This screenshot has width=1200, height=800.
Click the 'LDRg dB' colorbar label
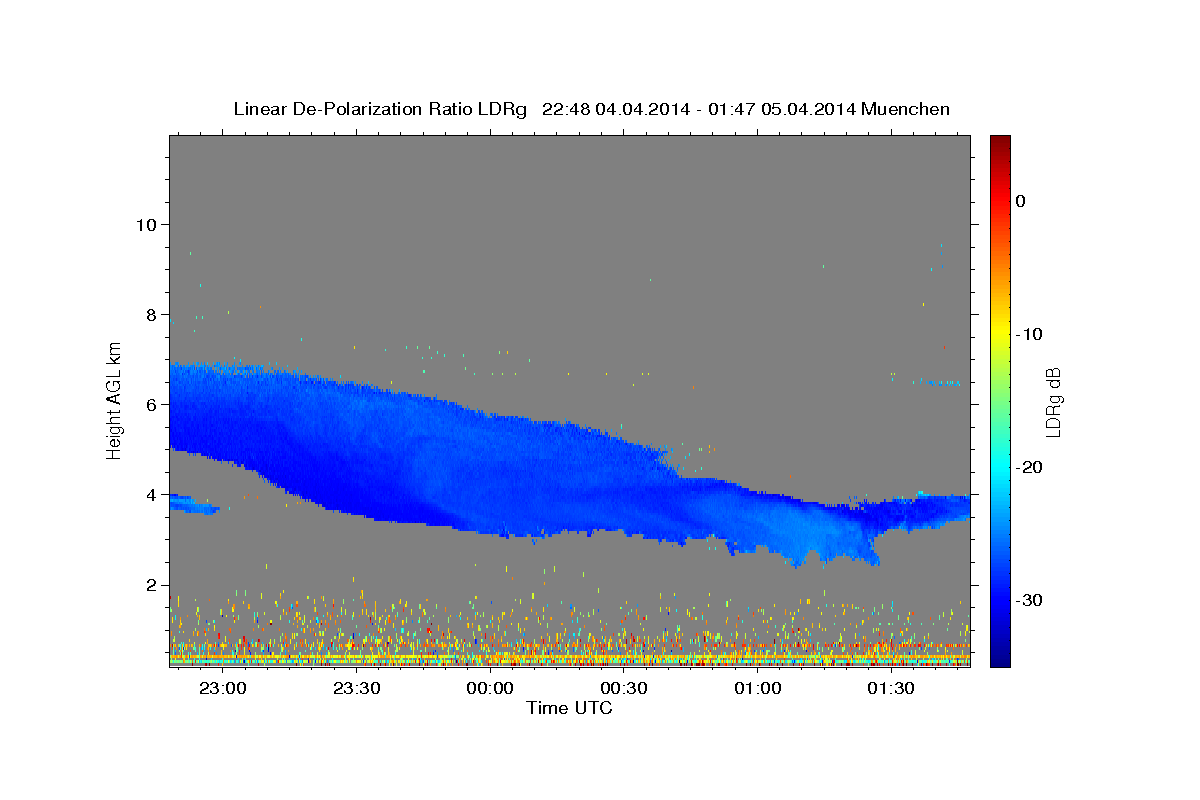[x=1052, y=401]
